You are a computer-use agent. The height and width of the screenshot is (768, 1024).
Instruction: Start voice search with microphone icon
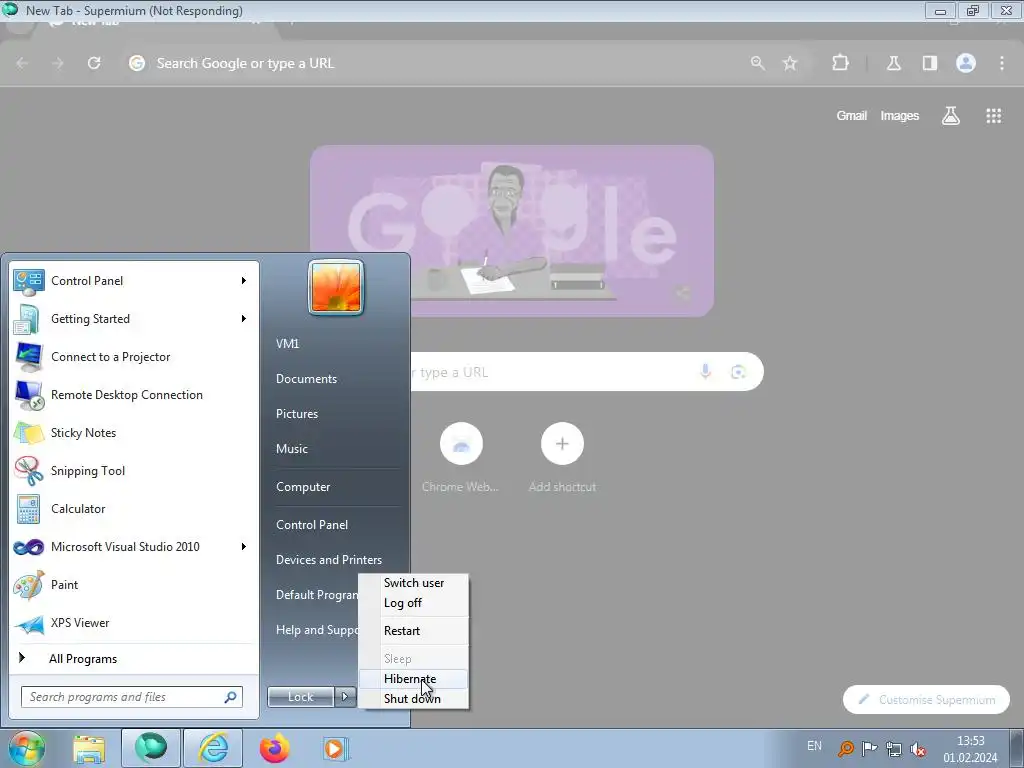tap(705, 372)
